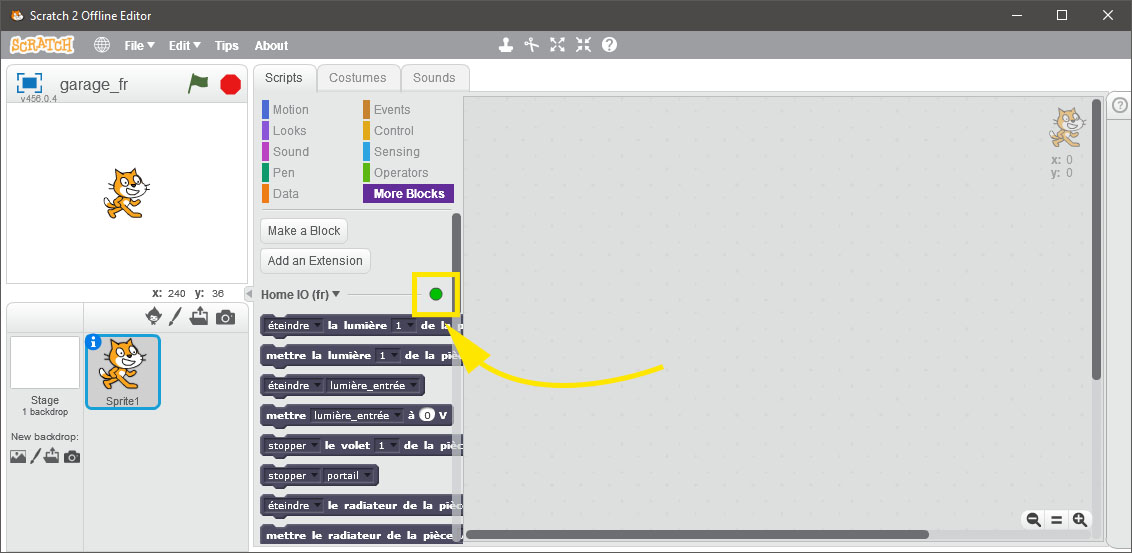
Task: Paint a new sprite with brush icon
Action: coord(176,317)
